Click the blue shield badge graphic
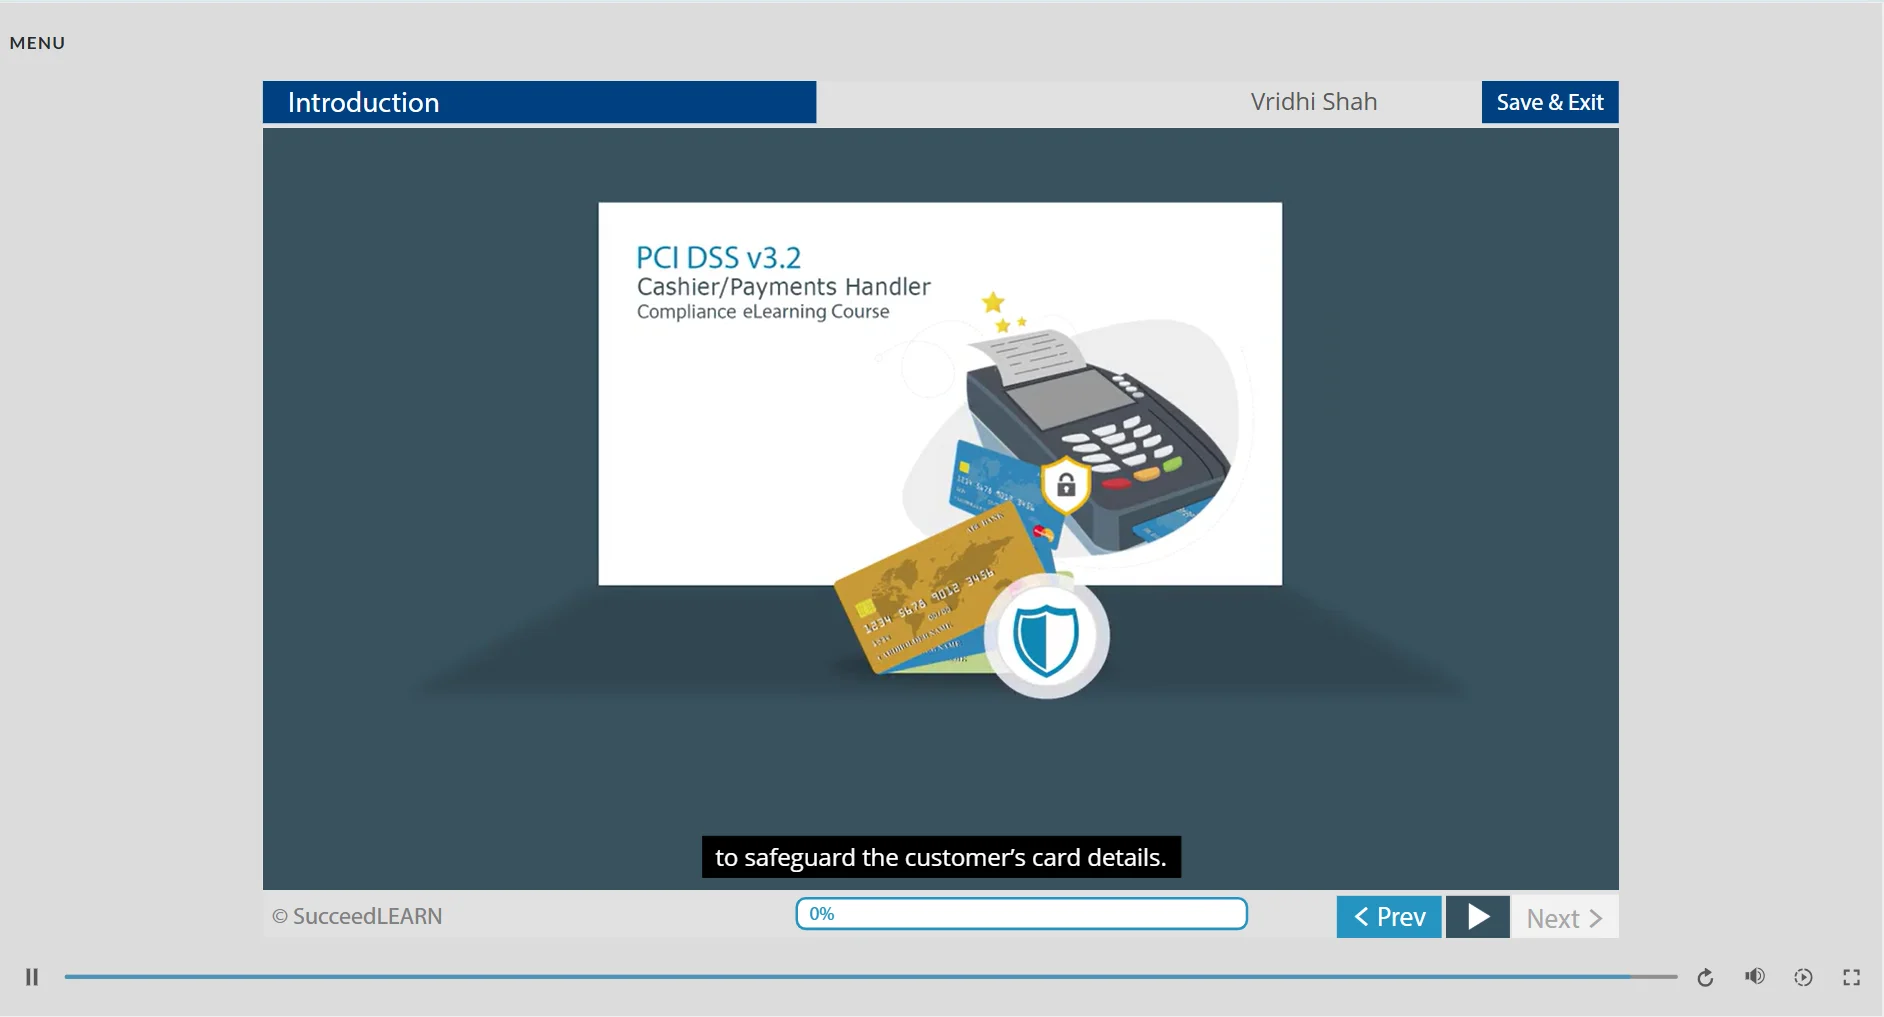The image size is (1884, 1017). pyautogui.click(x=1046, y=637)
